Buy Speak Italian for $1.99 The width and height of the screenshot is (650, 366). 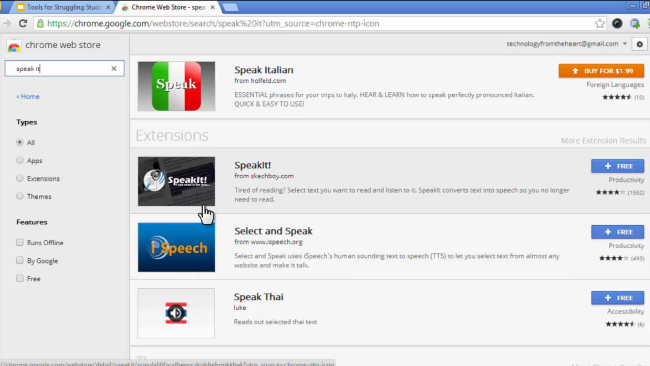coord(601,71)
